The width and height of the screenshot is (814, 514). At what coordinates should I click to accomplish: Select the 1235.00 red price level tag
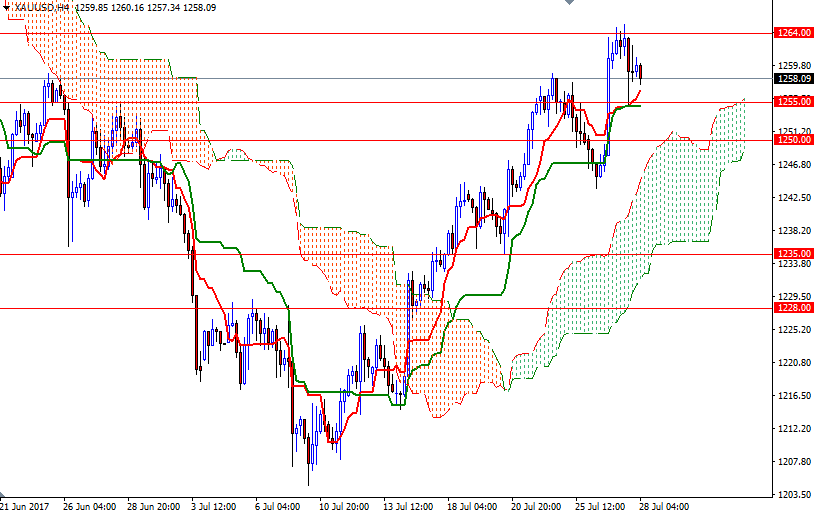click(x=793, y=254)
